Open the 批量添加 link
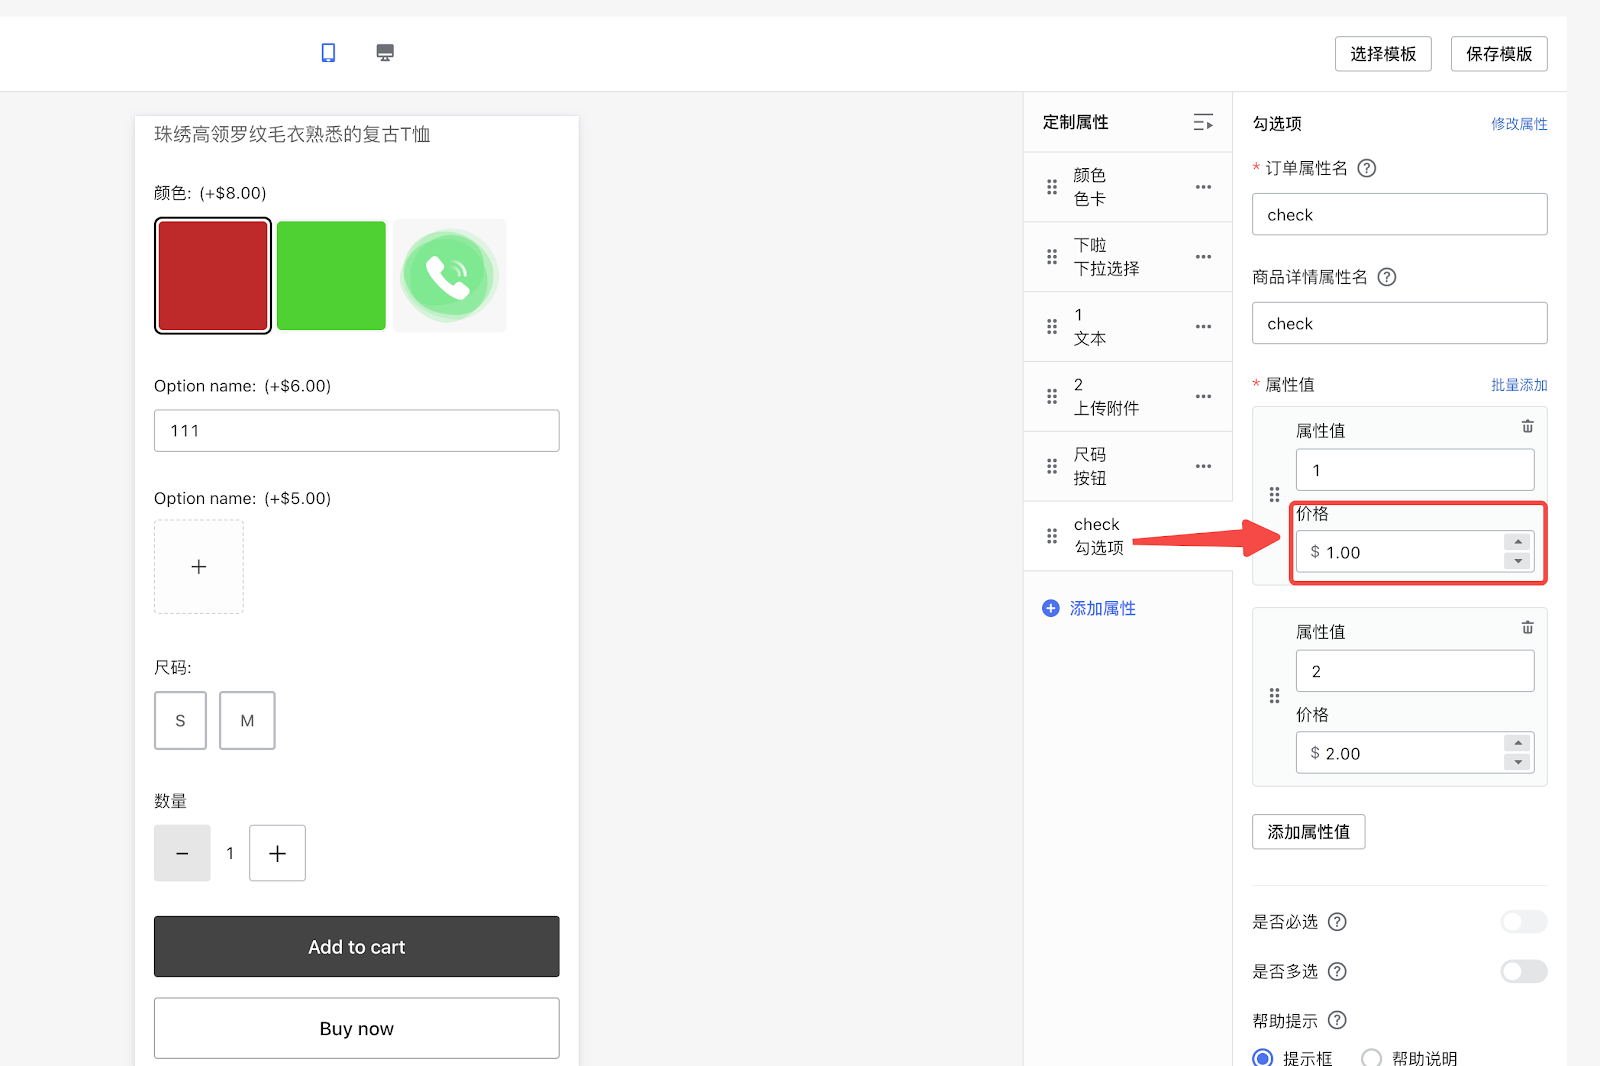The height and width of the screenshot is (1066, 1600). click(x=1519, y=385)
